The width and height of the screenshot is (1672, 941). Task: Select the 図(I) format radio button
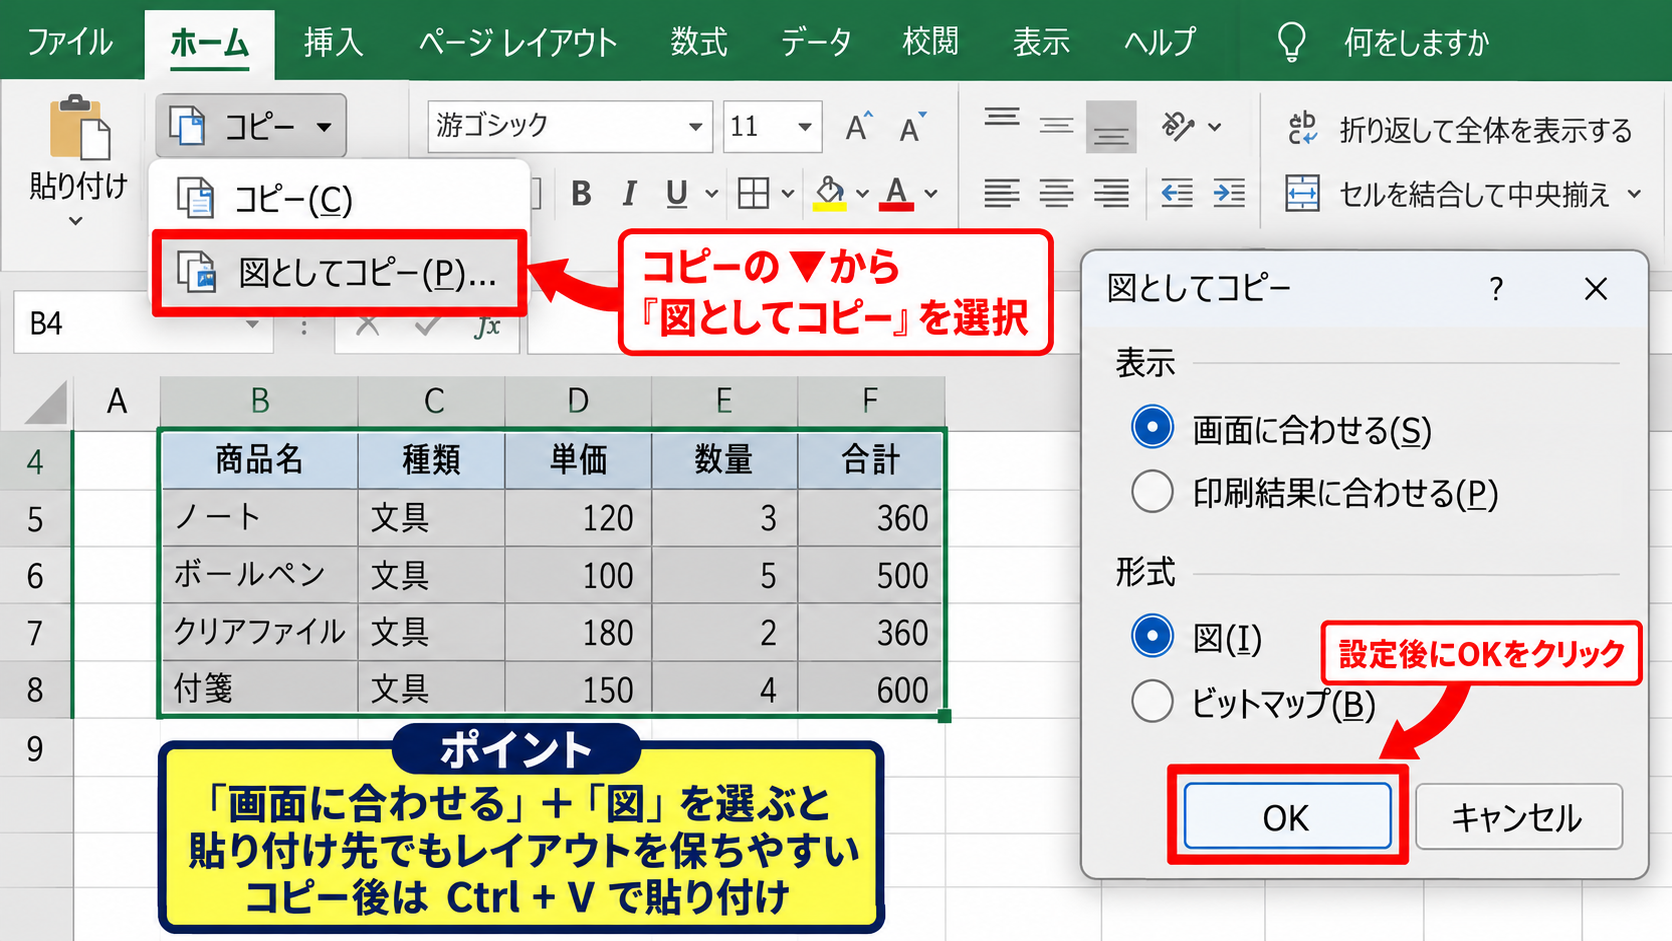pos(1152,636)
